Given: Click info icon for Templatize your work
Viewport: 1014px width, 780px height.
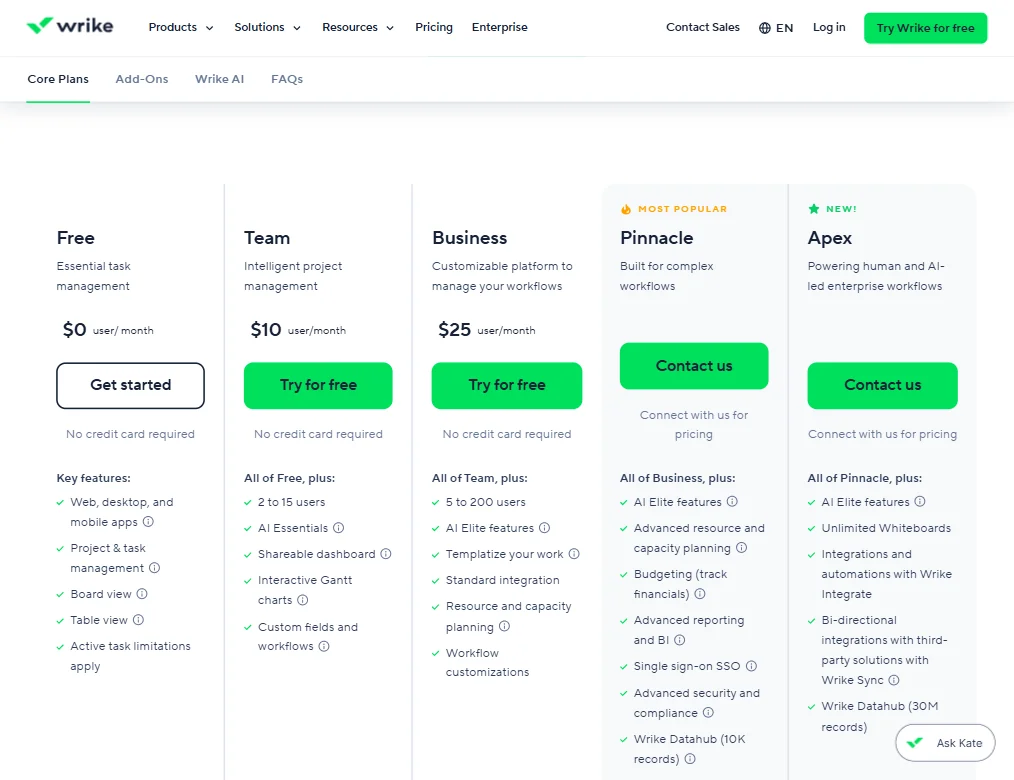Looking at the screenshot, I should (574, 553).
